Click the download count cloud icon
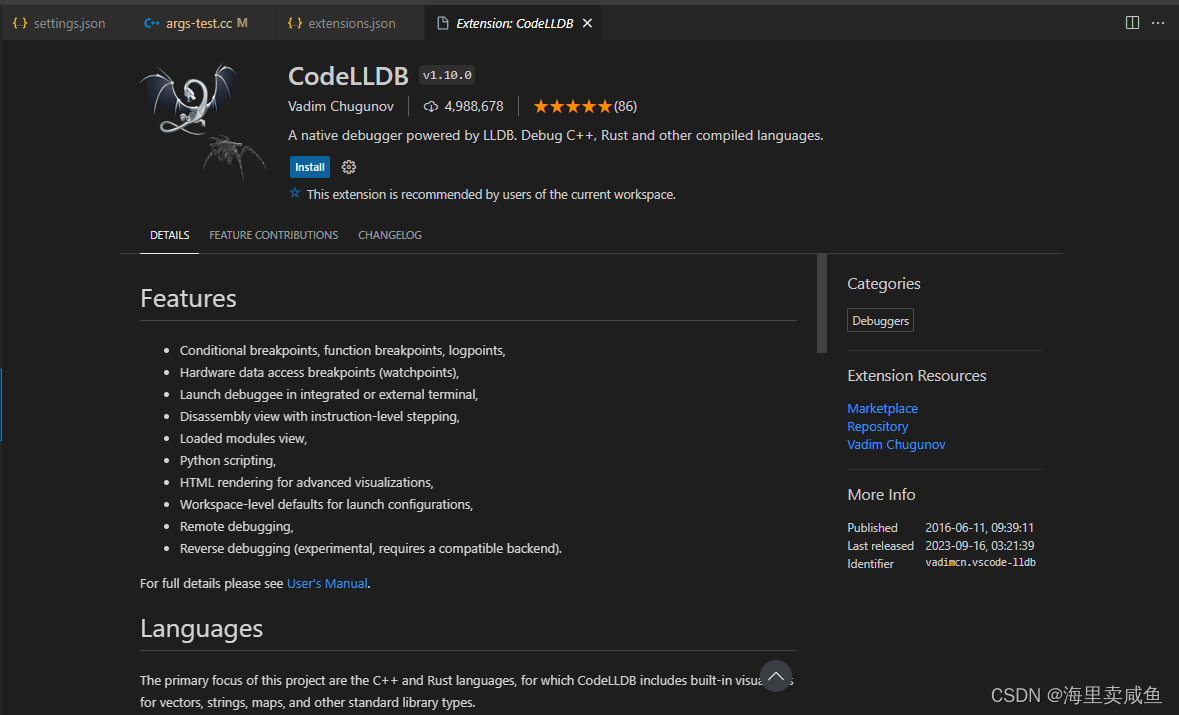Image resolution: width=1179 pixels, height=715 pixels. click(431, 106)
